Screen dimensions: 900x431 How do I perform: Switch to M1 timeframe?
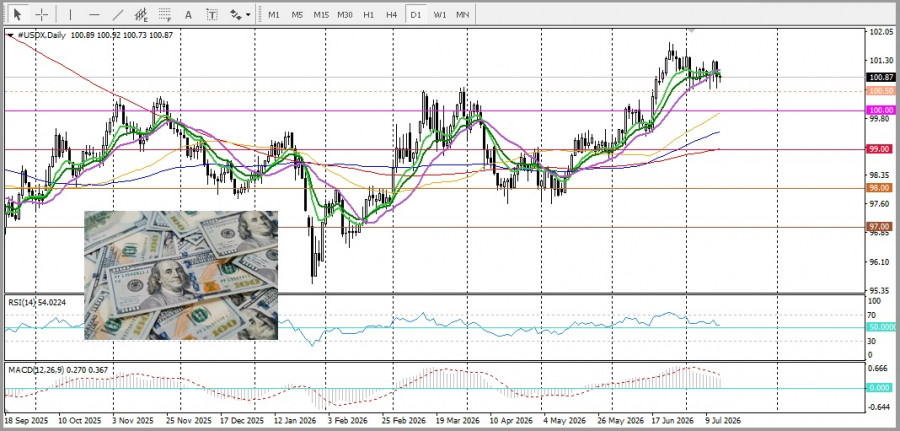pos(274,15)
